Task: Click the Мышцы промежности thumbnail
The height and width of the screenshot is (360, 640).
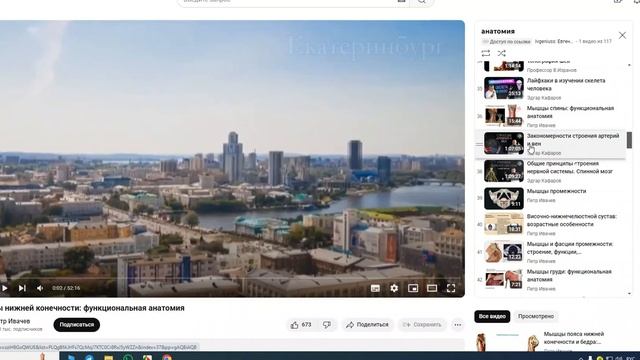Action: click(504, 198)
